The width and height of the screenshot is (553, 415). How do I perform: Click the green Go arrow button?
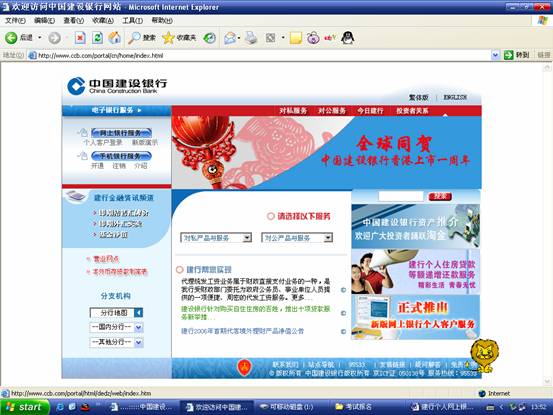point(508,55)
